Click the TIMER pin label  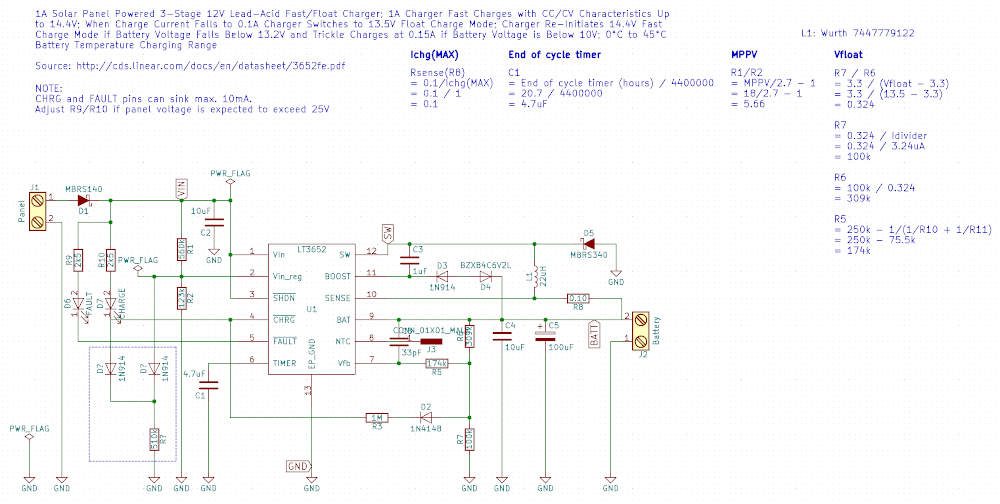pyautogui.click(x=284, y=363)
